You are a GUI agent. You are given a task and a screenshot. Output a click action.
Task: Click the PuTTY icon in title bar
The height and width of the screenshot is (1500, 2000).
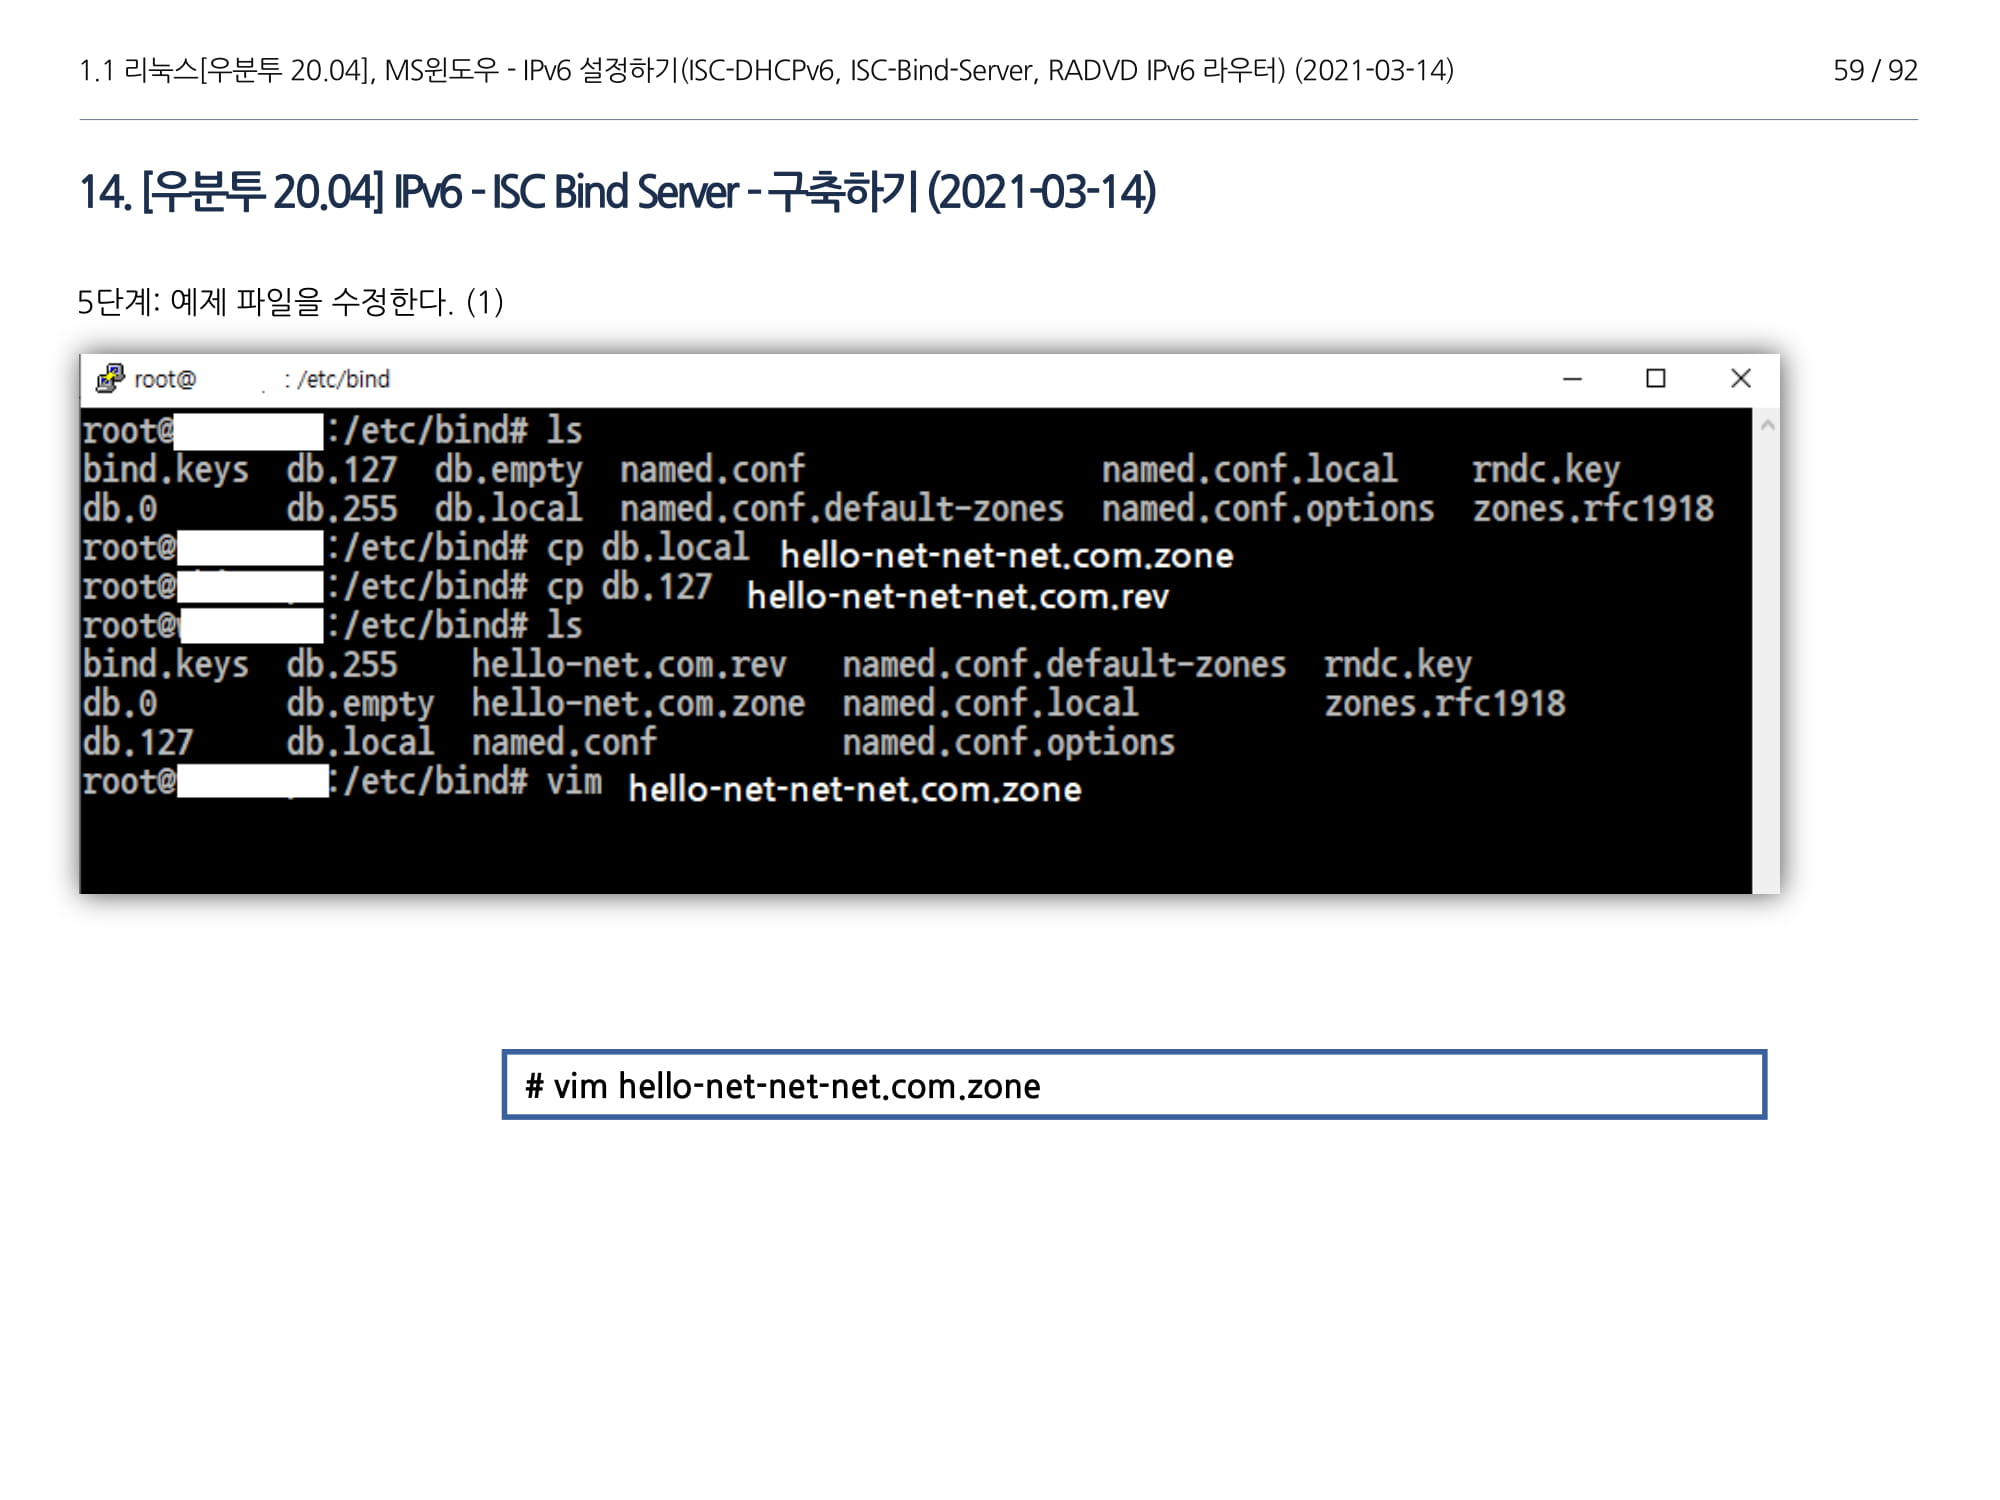[x=110, y=379]
